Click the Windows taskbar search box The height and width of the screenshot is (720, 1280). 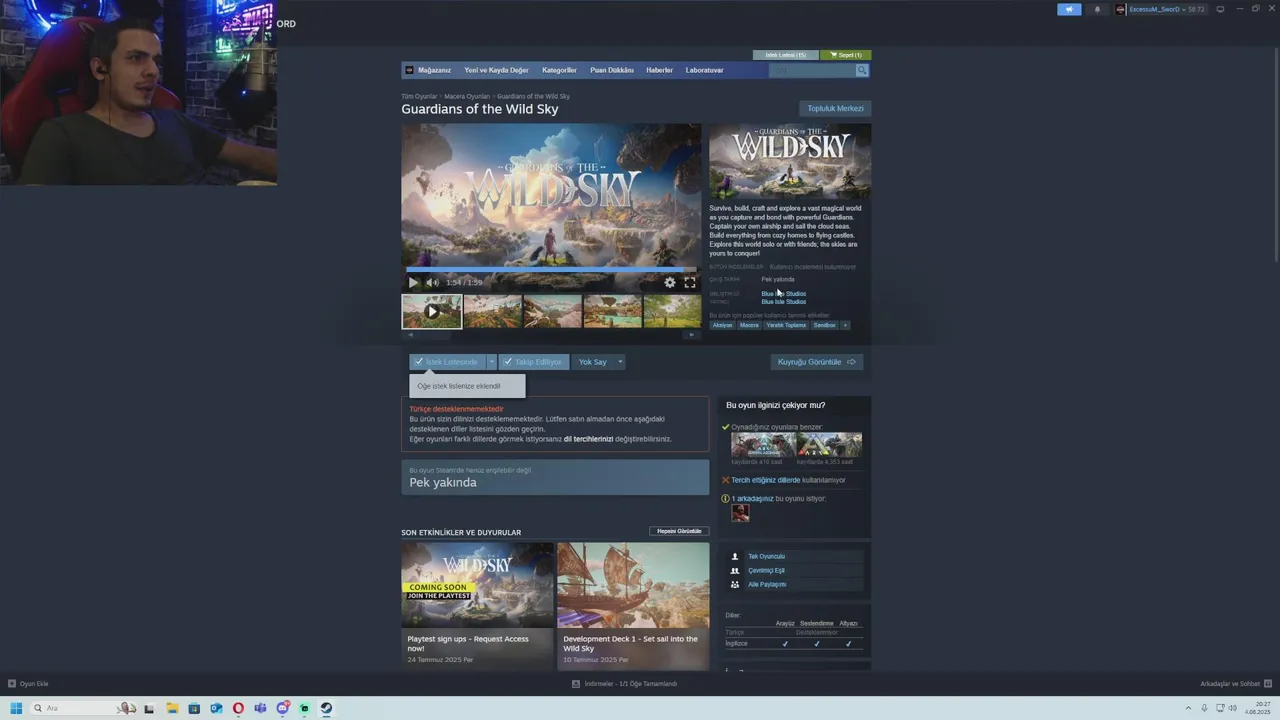pos(84,708)
